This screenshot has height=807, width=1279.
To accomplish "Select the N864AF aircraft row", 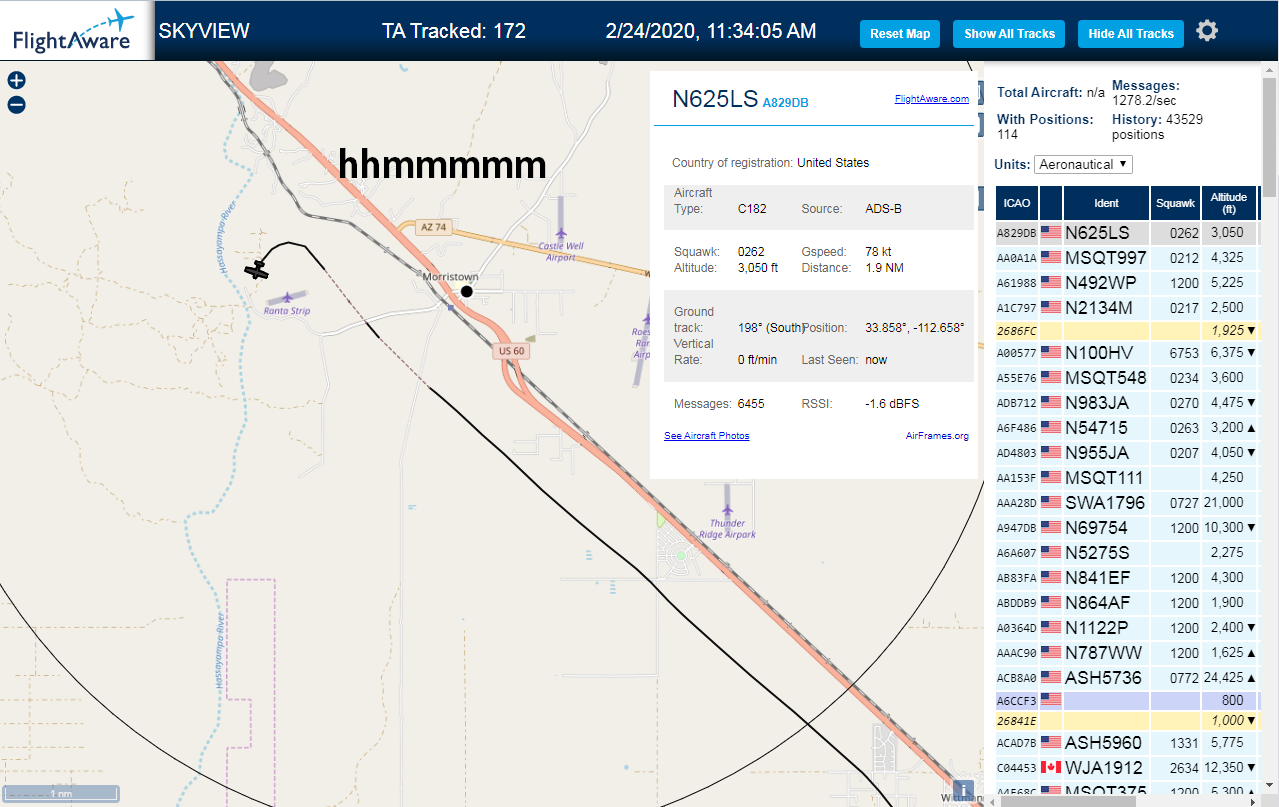I will coord(1127,603).
